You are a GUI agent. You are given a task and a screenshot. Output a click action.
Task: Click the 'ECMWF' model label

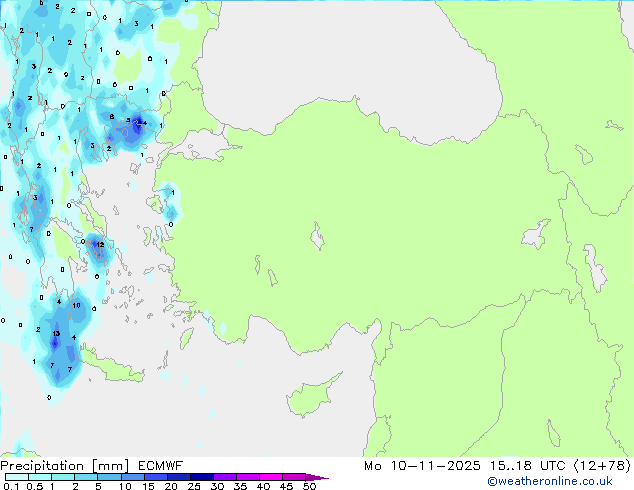click(161, 466)
